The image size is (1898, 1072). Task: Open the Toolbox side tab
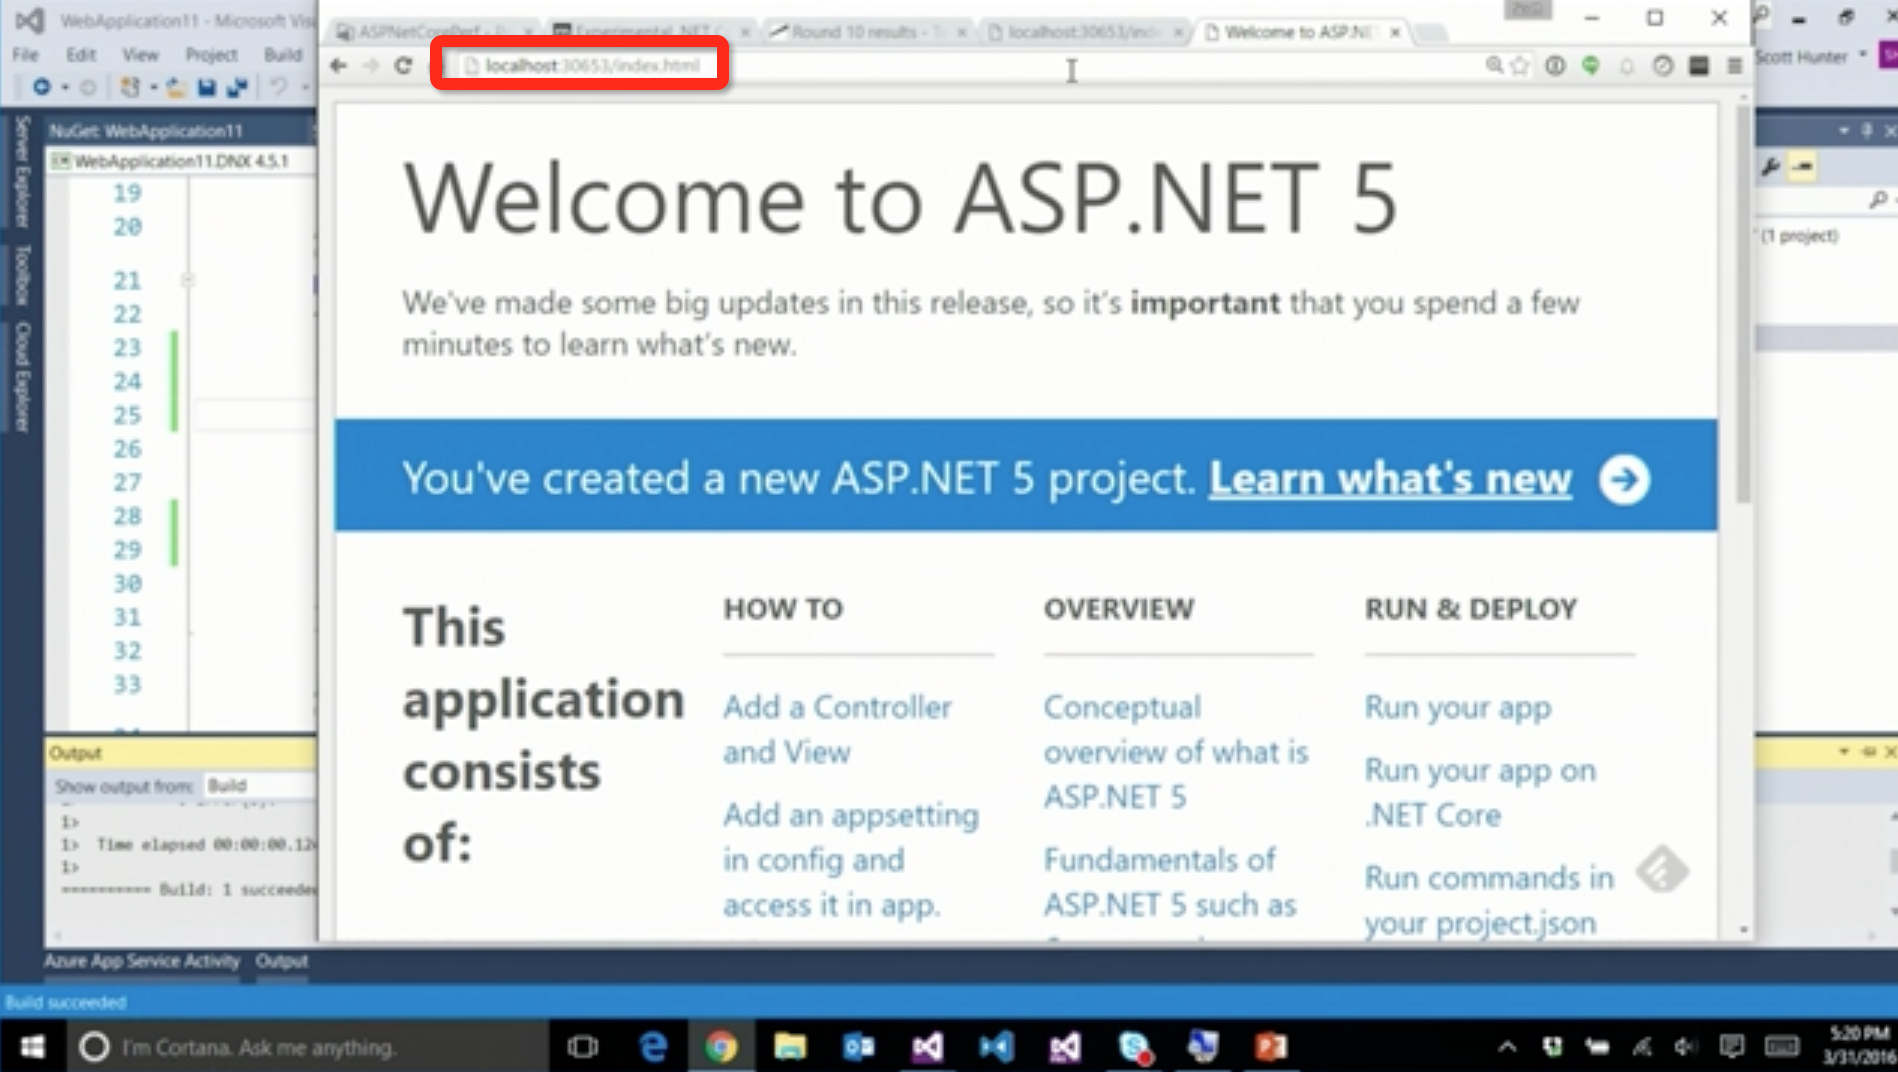point(22,274)
